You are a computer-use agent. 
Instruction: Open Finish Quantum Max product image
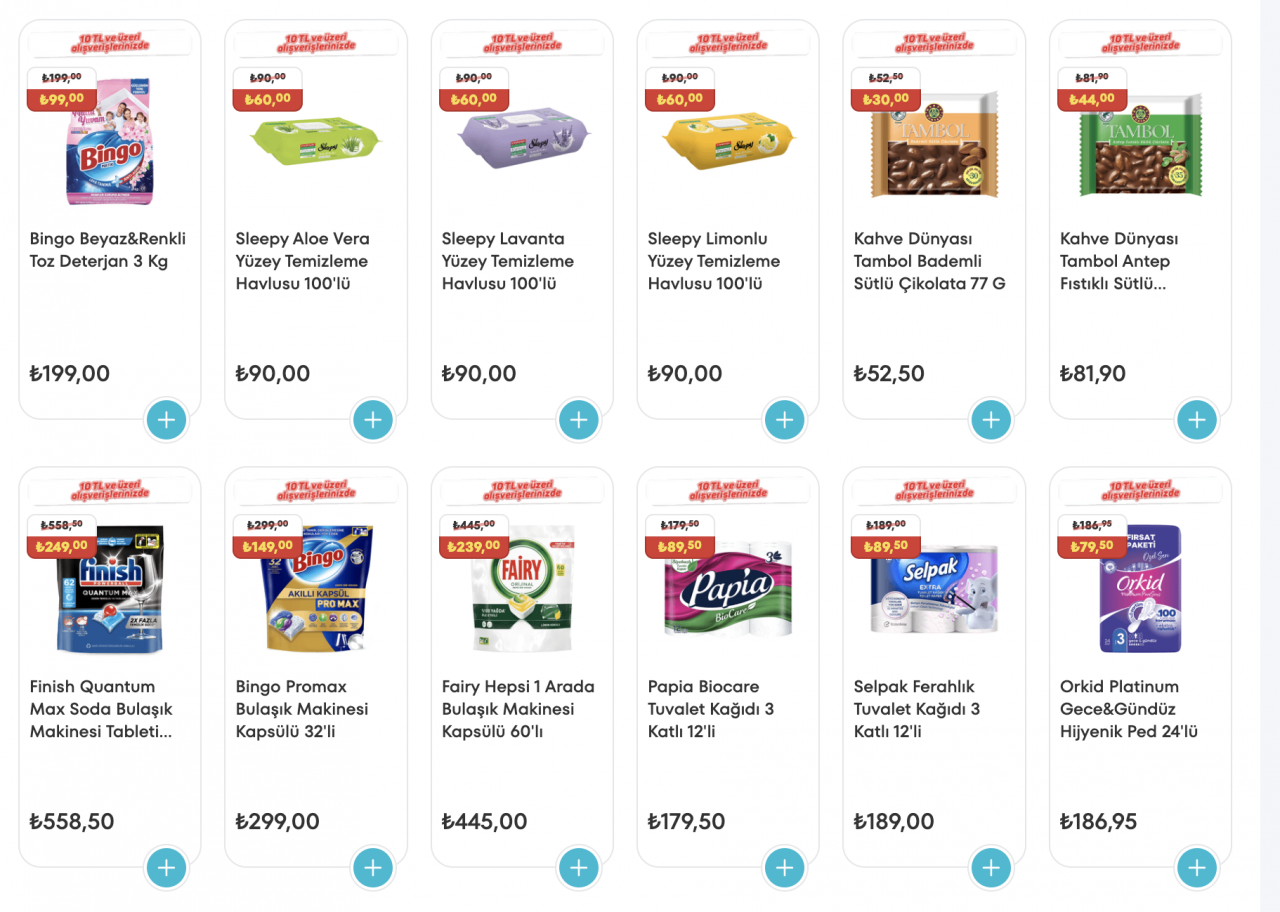coord(110,589)
